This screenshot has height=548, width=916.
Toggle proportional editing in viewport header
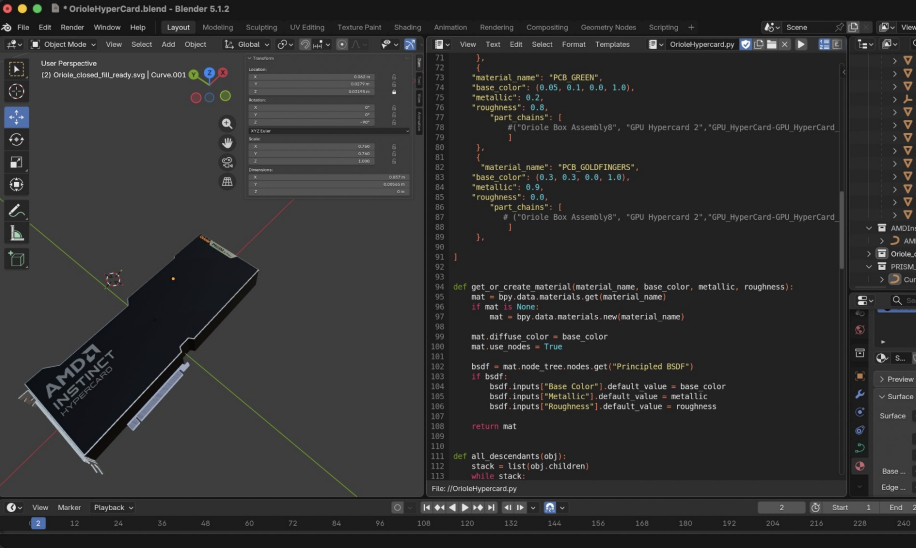tap(342, 44)
